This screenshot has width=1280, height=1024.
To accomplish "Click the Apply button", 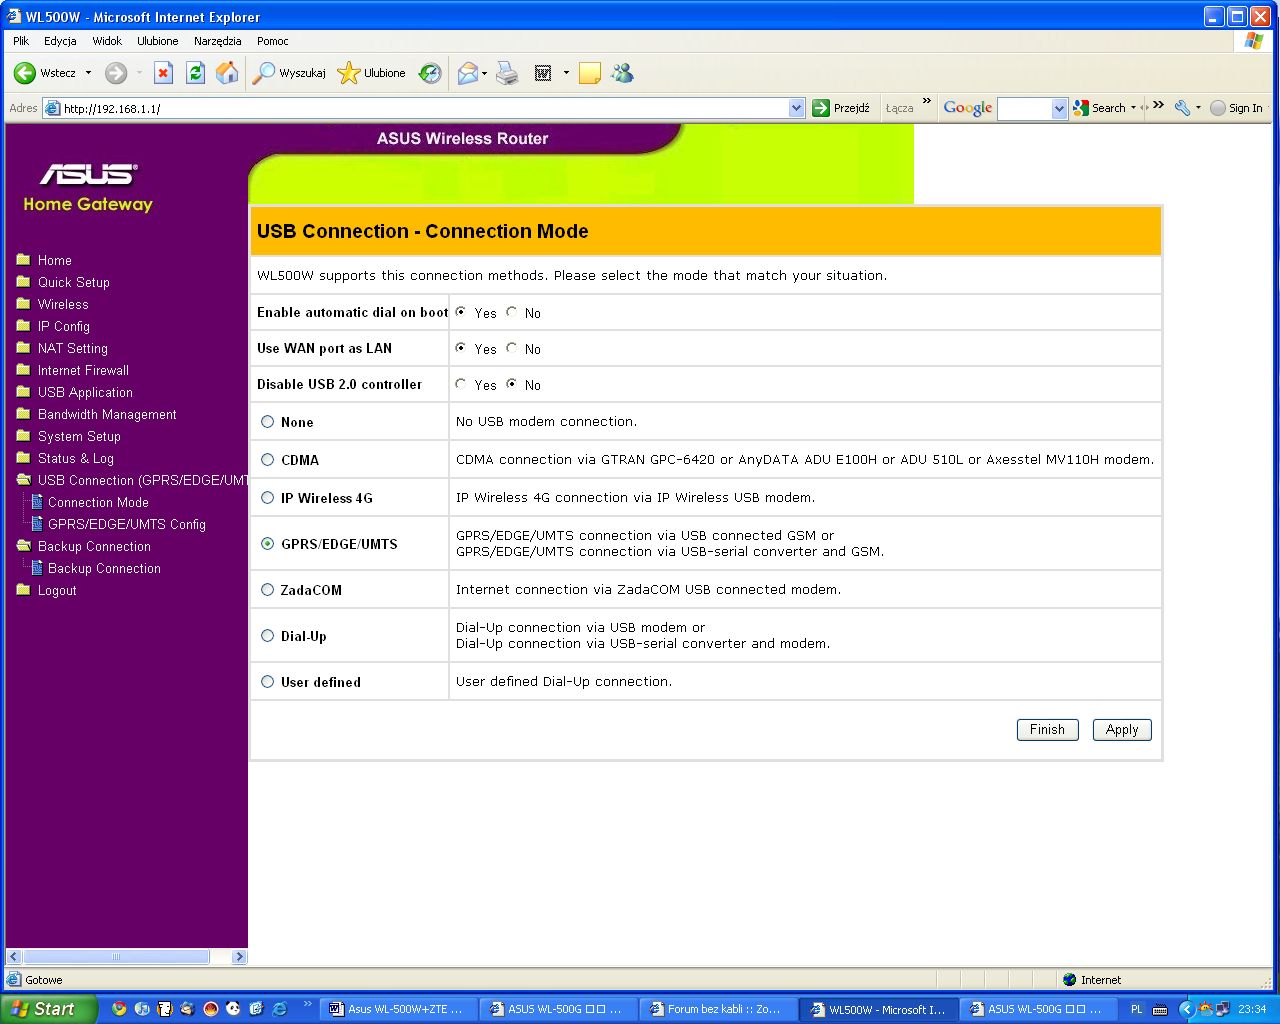I will (x=1122, y=730).
